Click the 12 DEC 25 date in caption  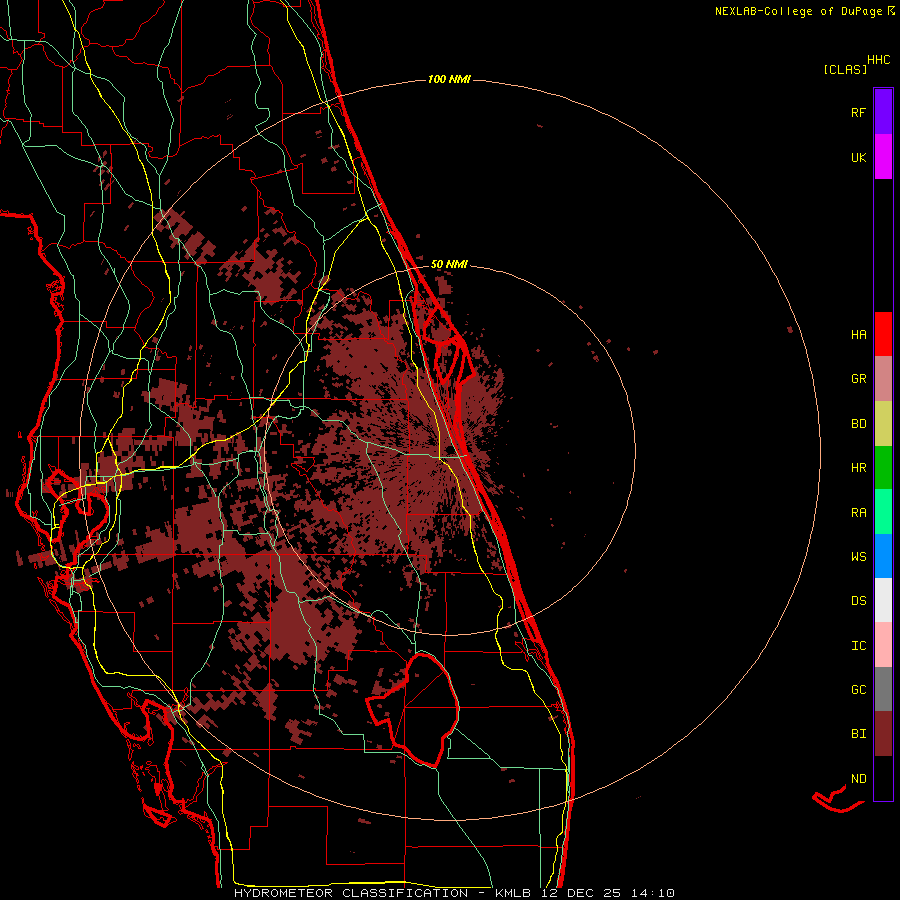click(x=583, y=893)
